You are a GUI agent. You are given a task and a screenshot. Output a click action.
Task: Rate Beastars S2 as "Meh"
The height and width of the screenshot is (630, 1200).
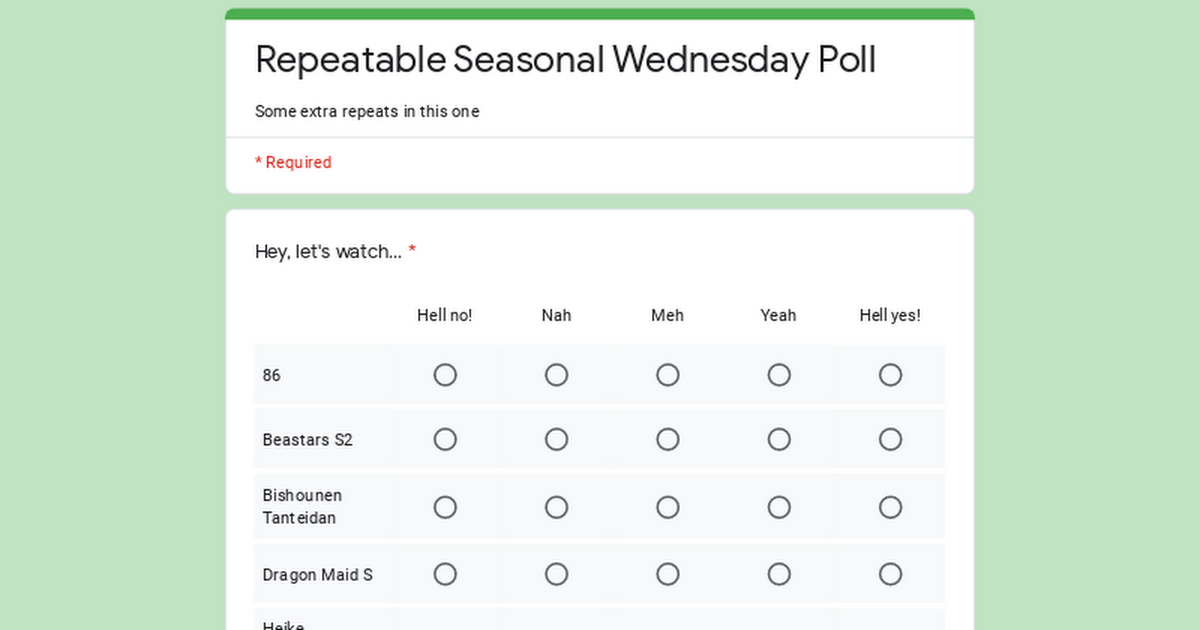(667, 440)
